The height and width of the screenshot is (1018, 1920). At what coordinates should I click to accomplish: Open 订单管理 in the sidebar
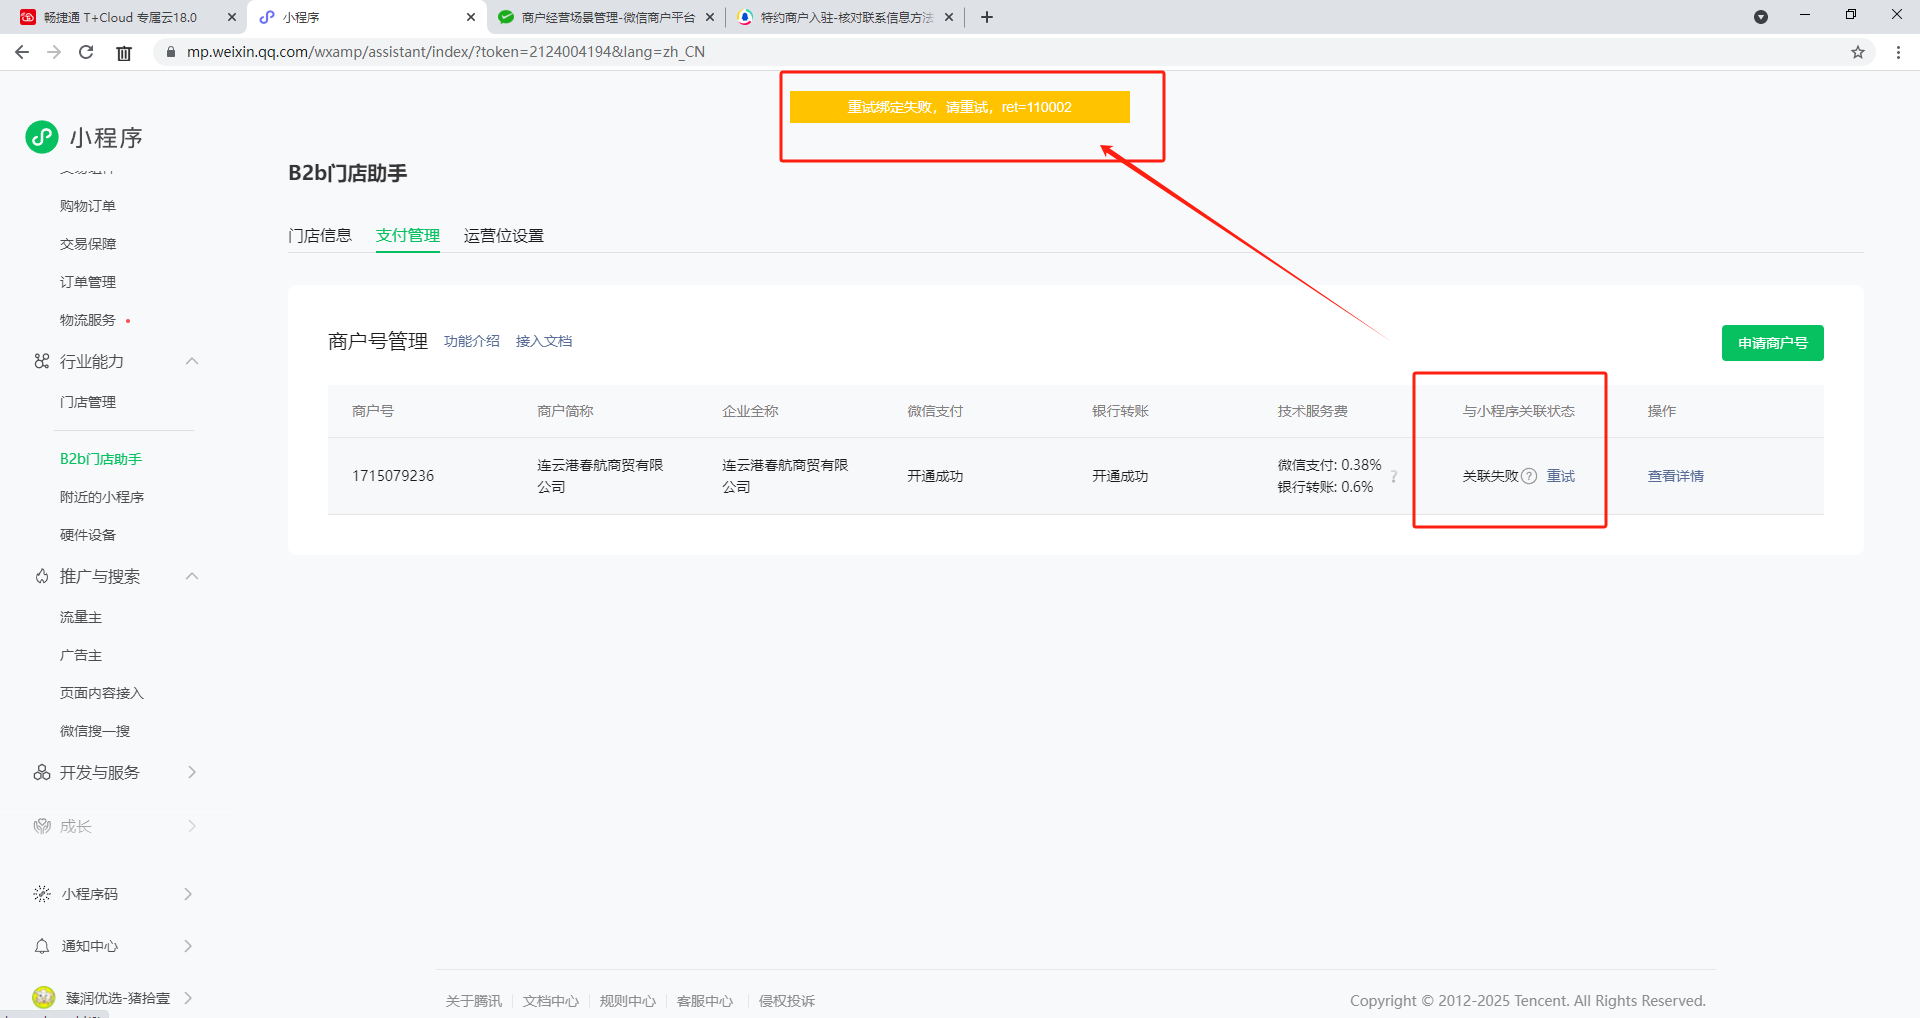coord(88,282)
